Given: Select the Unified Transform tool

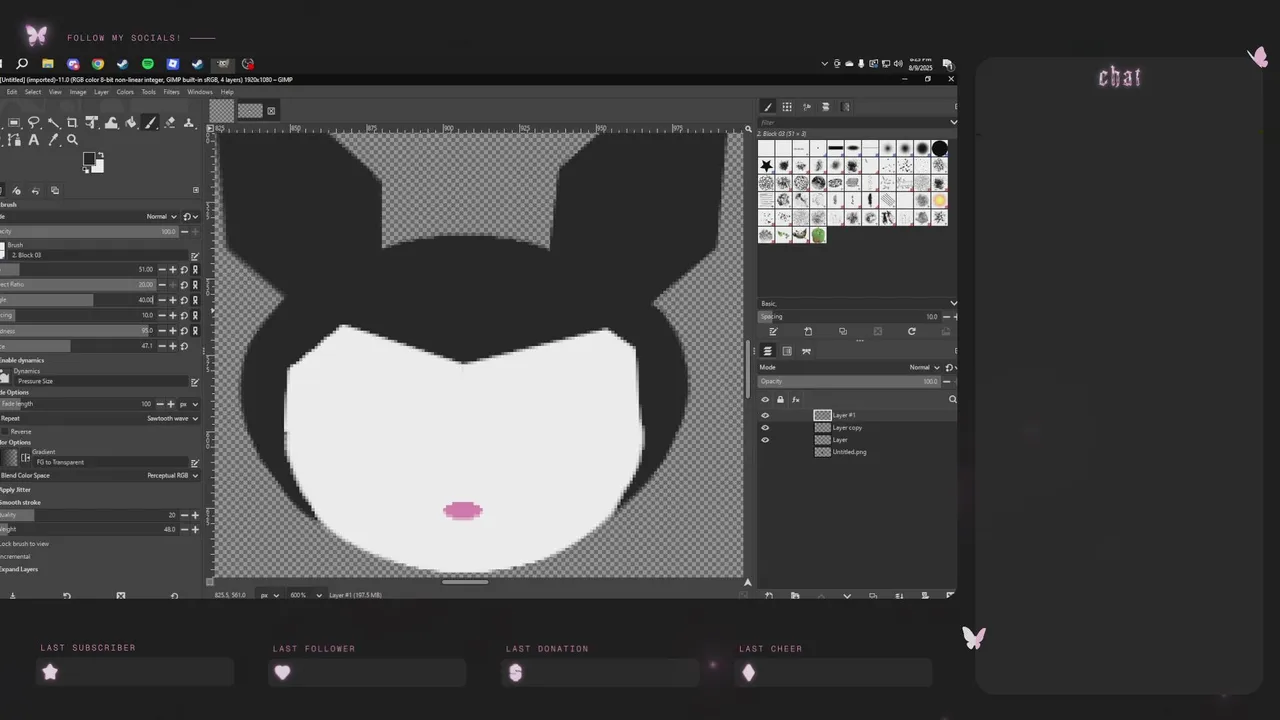Looking at the screenshot, I should click(x=92, y=122).
